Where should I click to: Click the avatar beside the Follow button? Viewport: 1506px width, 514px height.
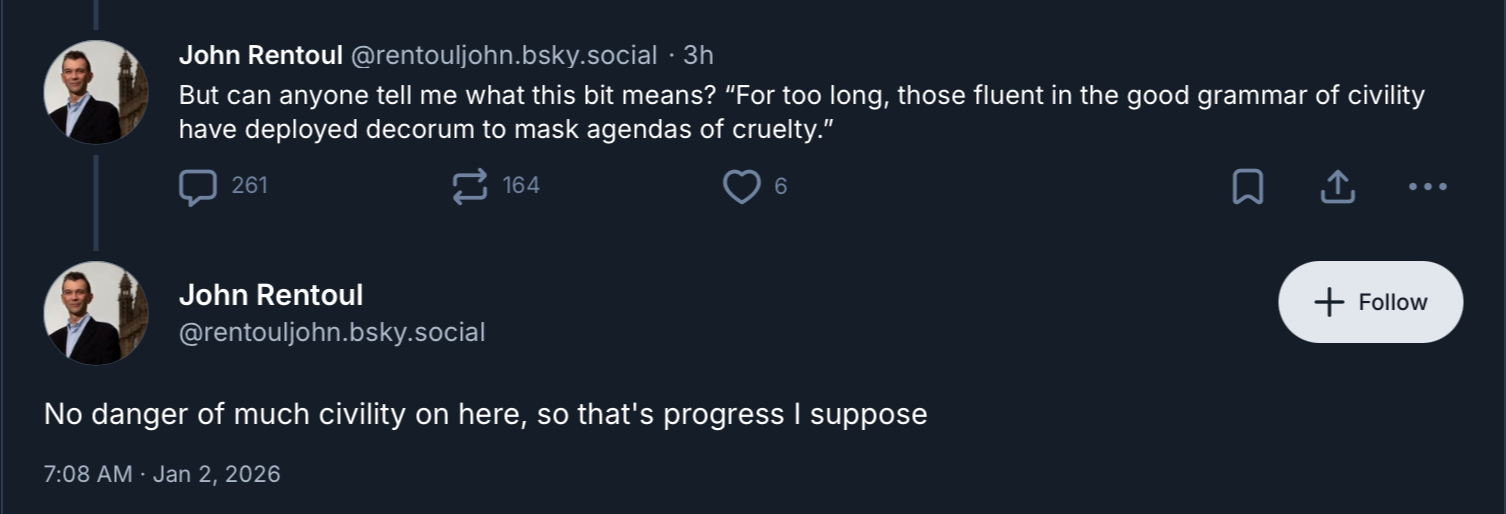pos(96,313)
